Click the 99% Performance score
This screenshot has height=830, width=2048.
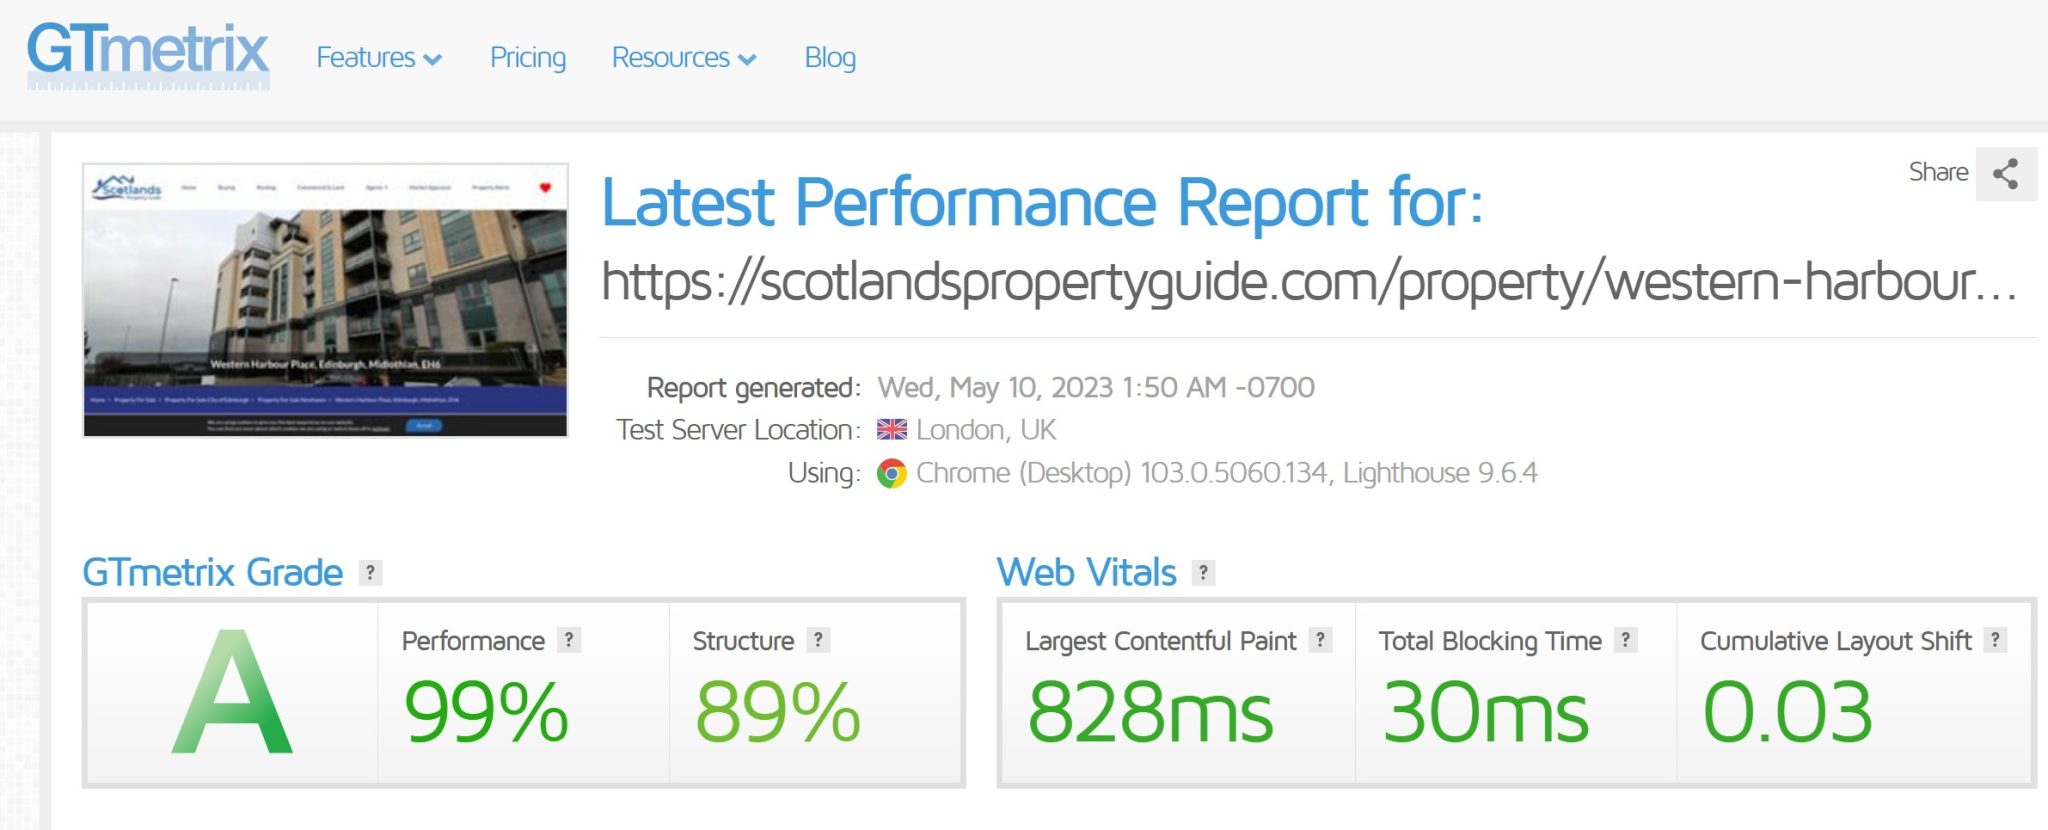click(x=486, y=712)
